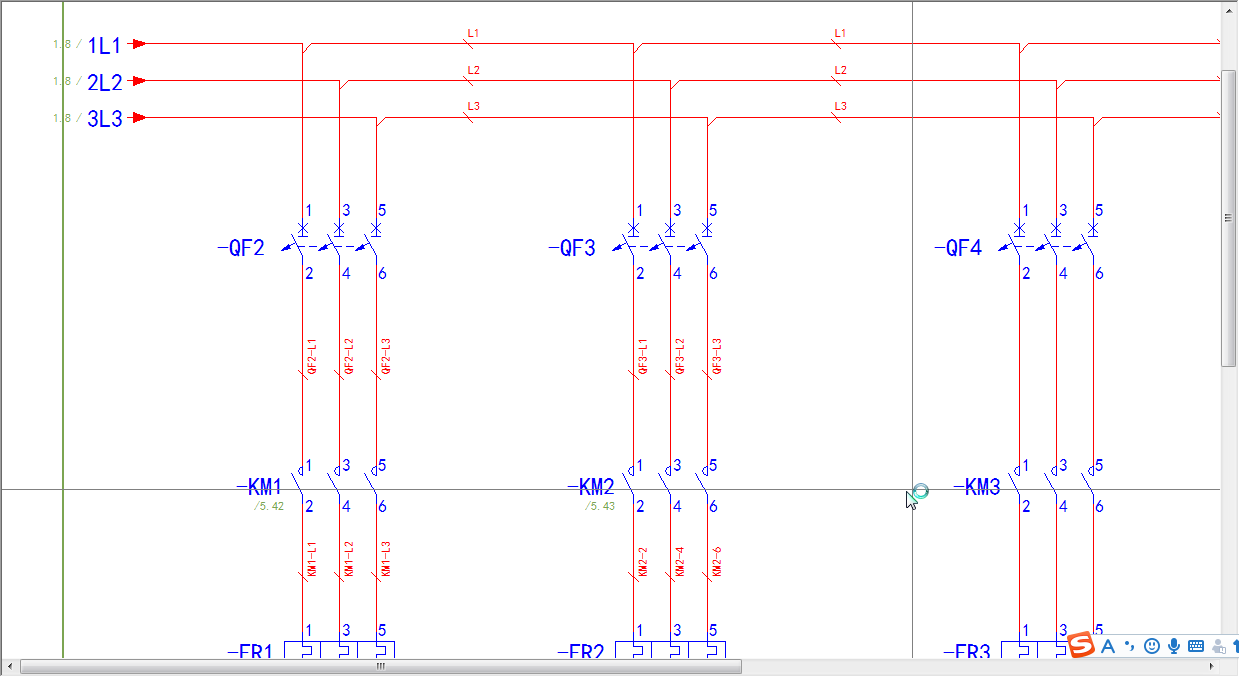Follow the /5.43 cross-reference under KM2
1239x677 pixels.
tap(600, 507)
